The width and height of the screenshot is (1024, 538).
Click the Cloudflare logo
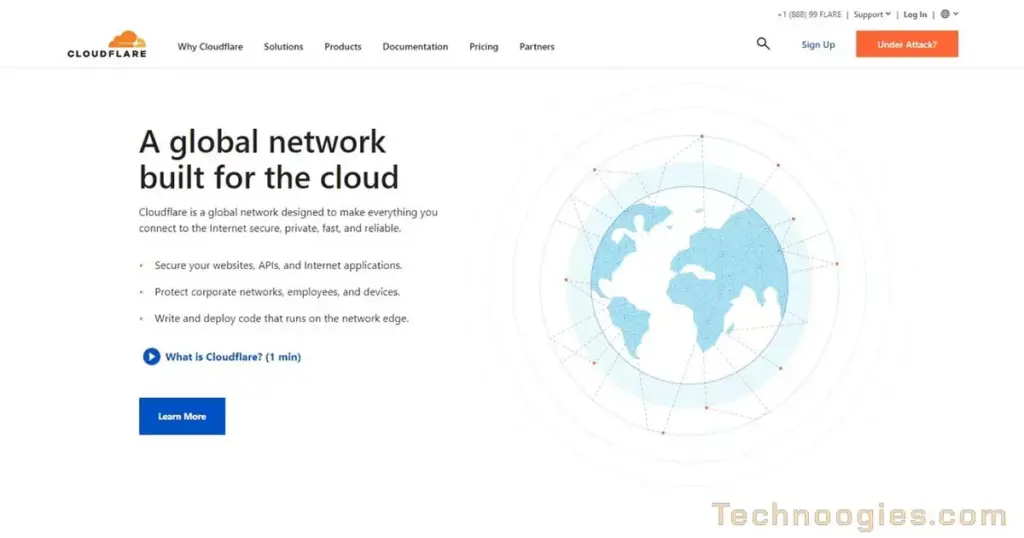tap(107, 44)
